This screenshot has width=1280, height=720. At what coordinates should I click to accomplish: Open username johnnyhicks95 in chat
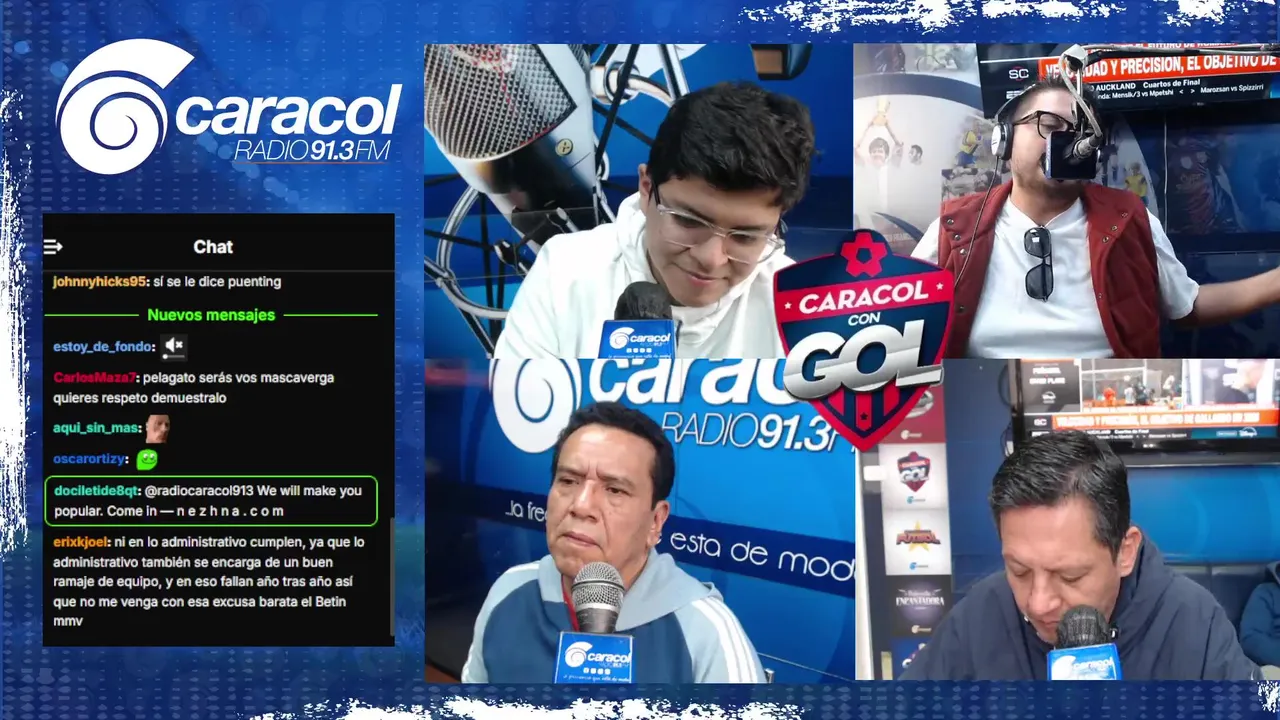tap(97, 282)
